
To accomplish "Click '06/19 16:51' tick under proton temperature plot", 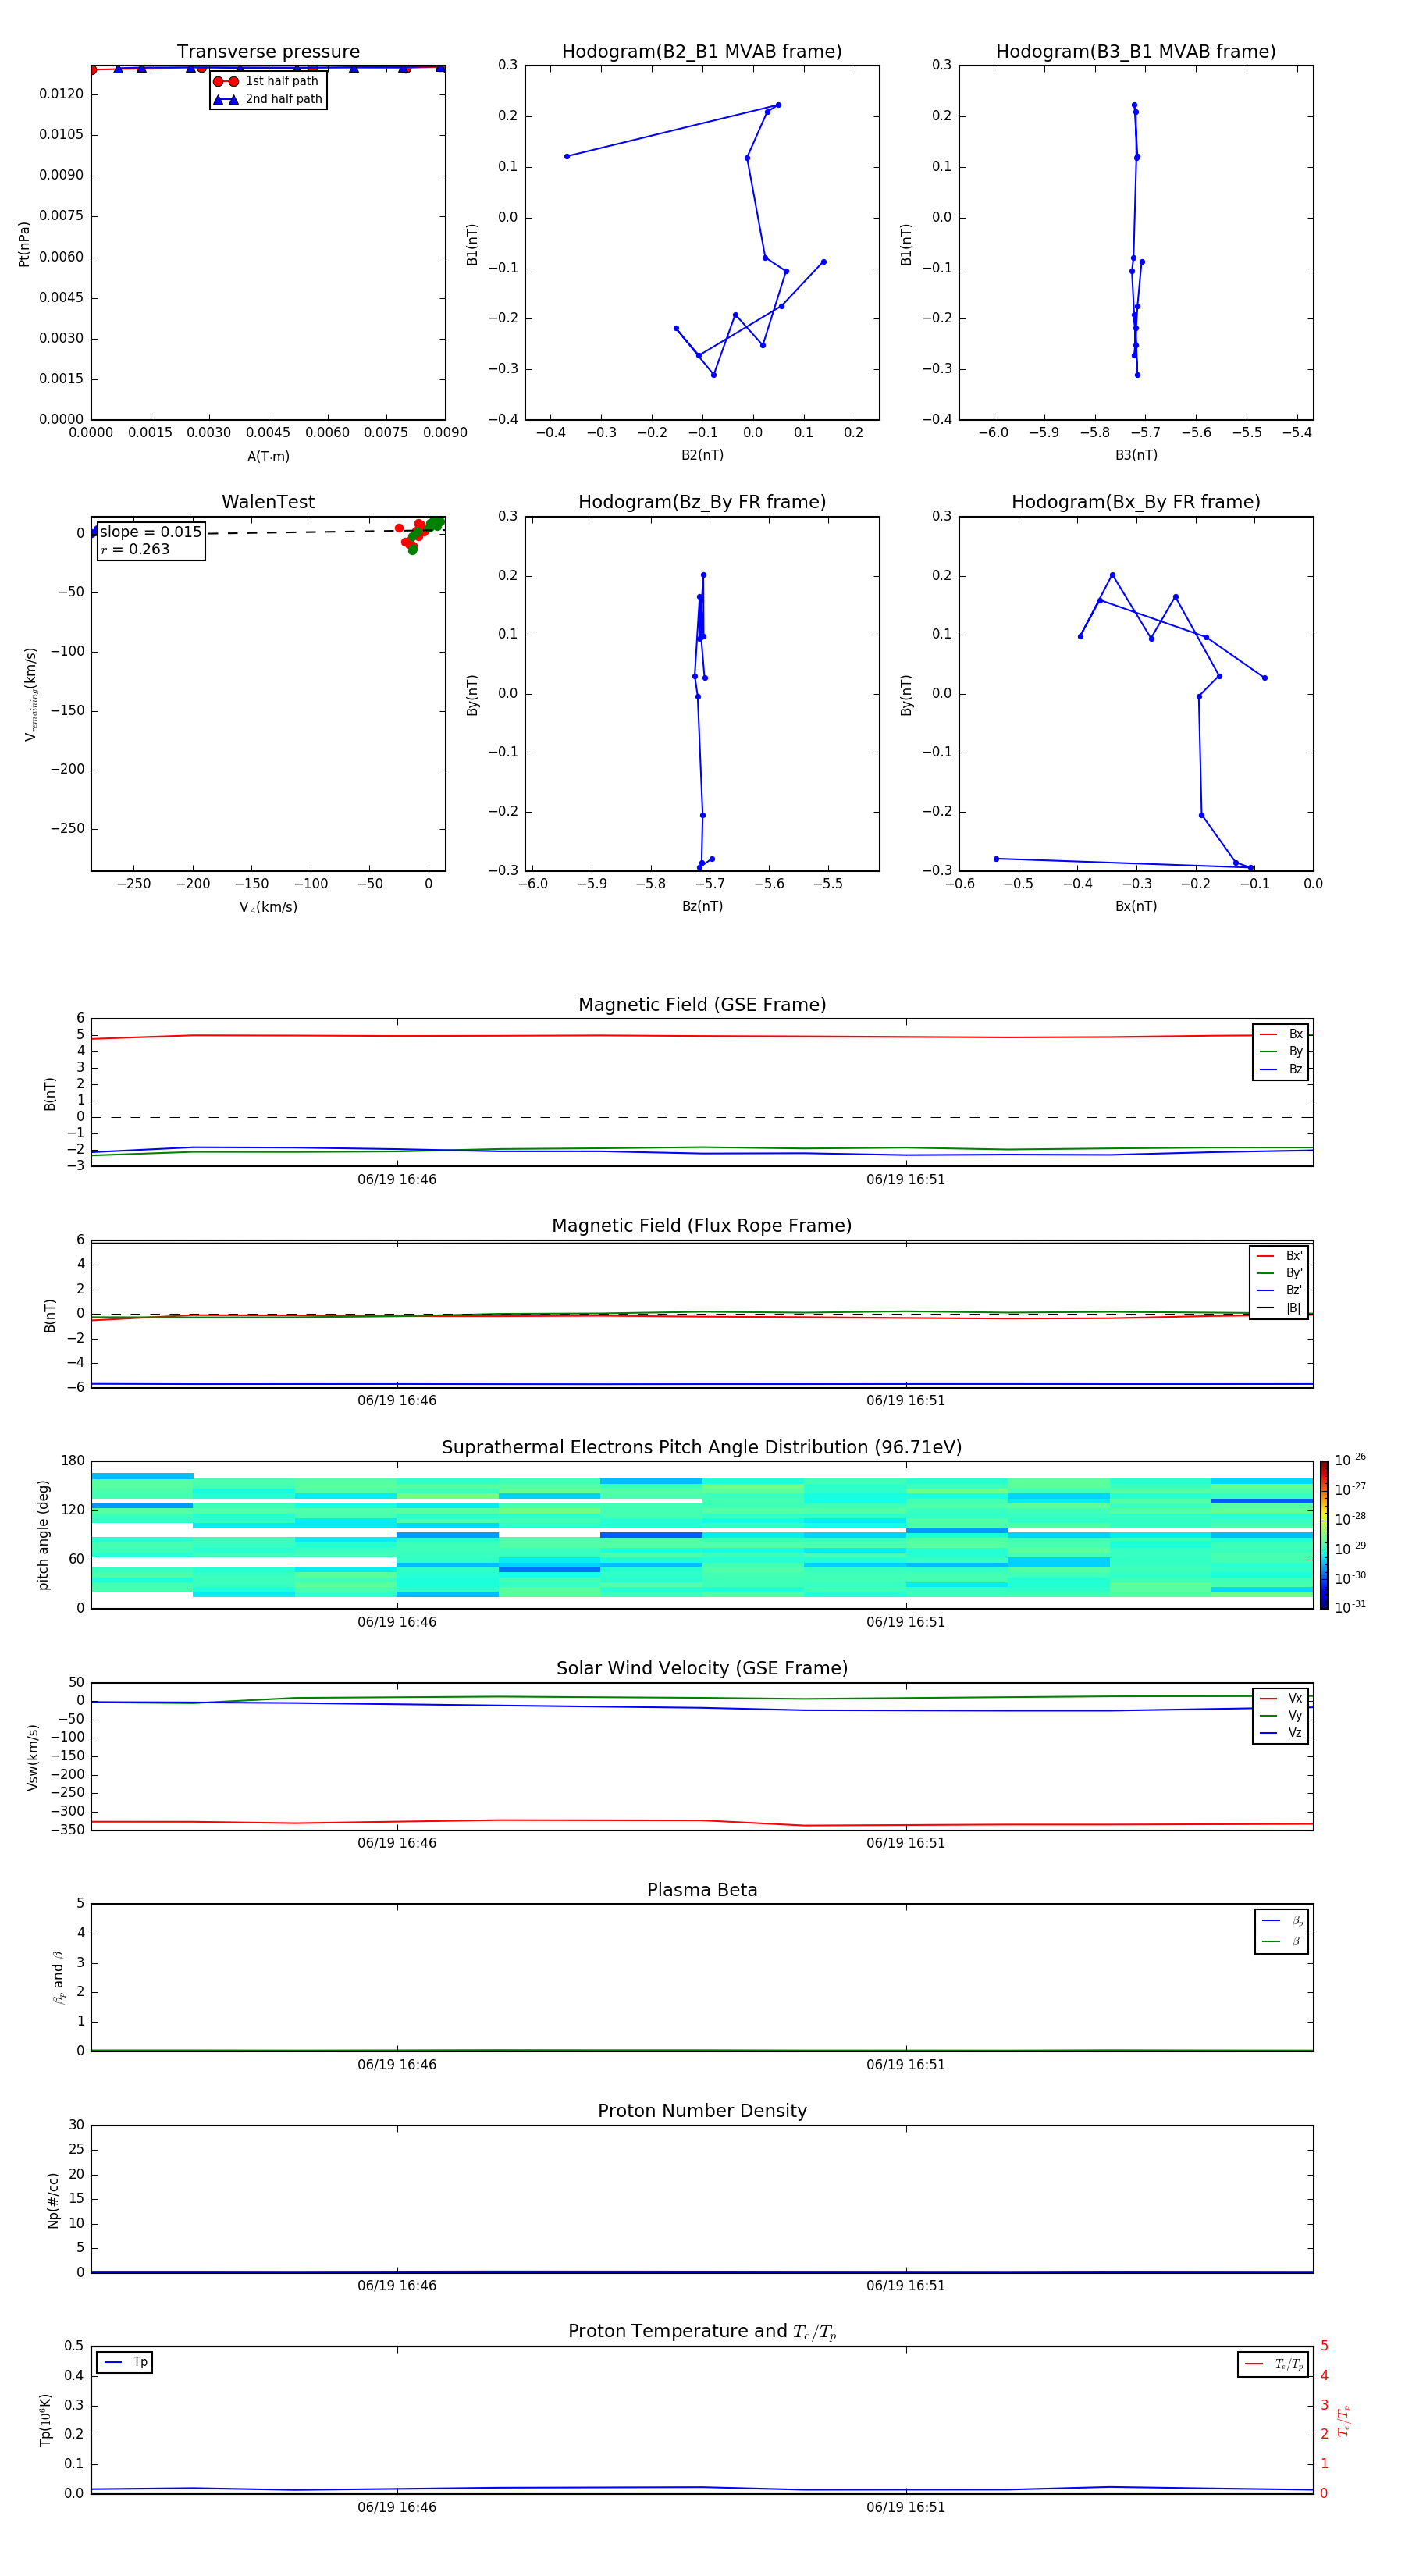I will click(906, 2507).
